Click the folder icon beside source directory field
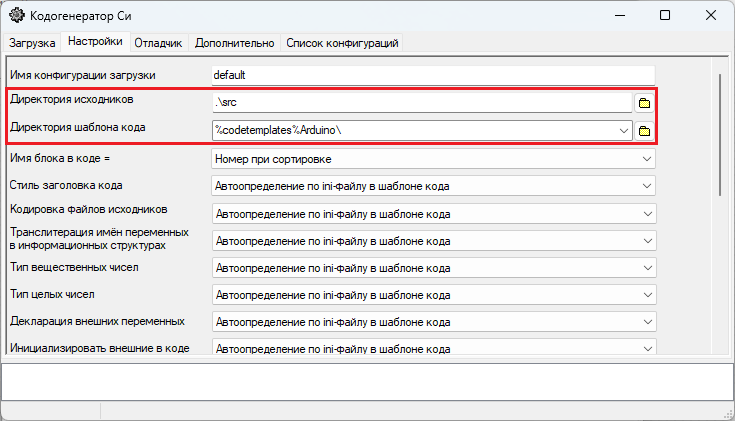735x421 pixels. point(644,103)
